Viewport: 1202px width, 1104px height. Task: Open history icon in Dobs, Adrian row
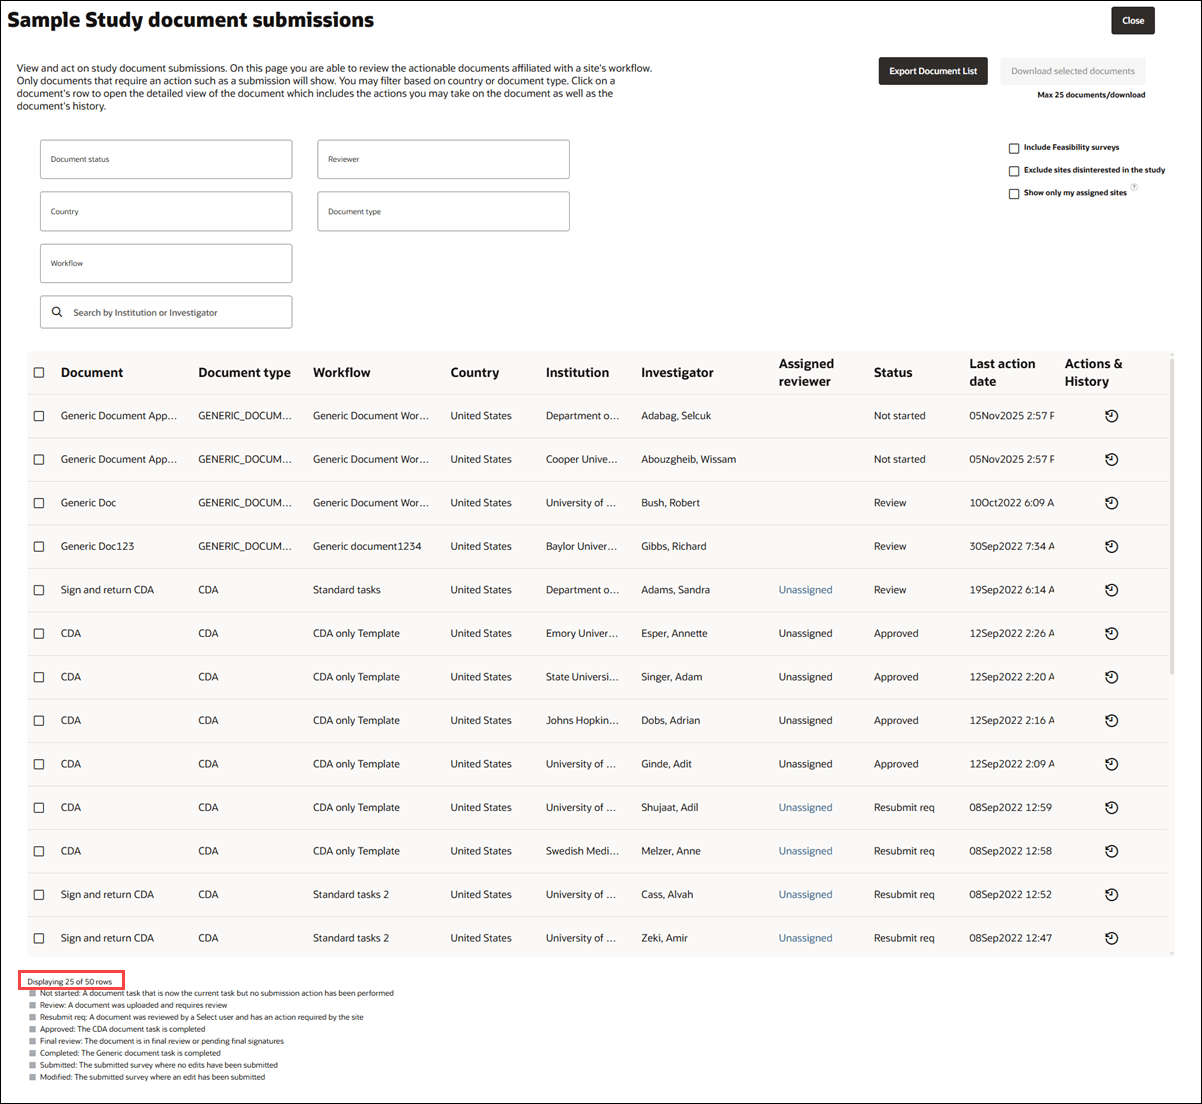[1111, 721]
